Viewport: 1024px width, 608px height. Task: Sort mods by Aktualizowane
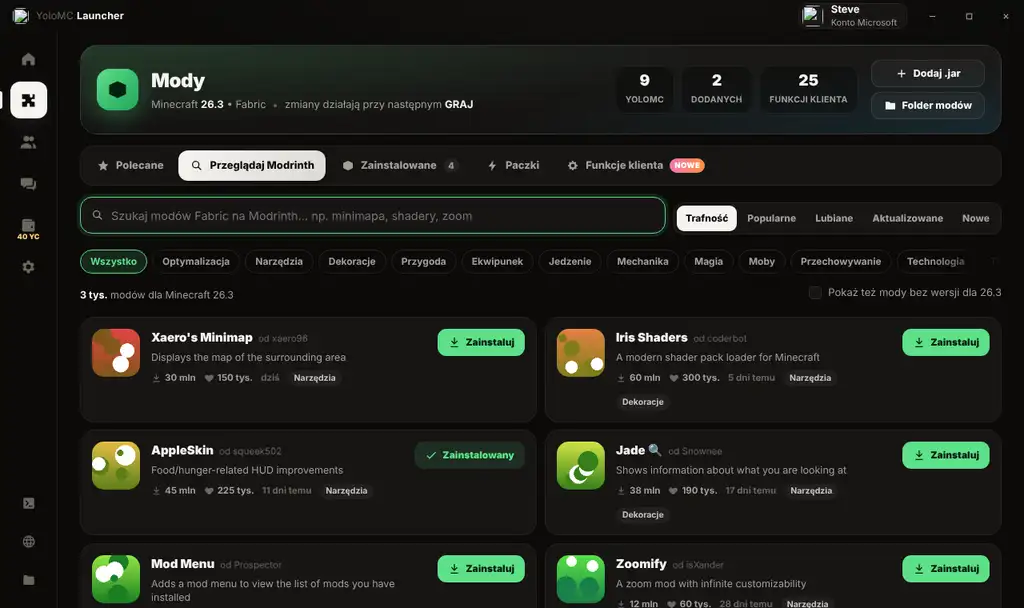pyautogui.click(x=908, y=218)
